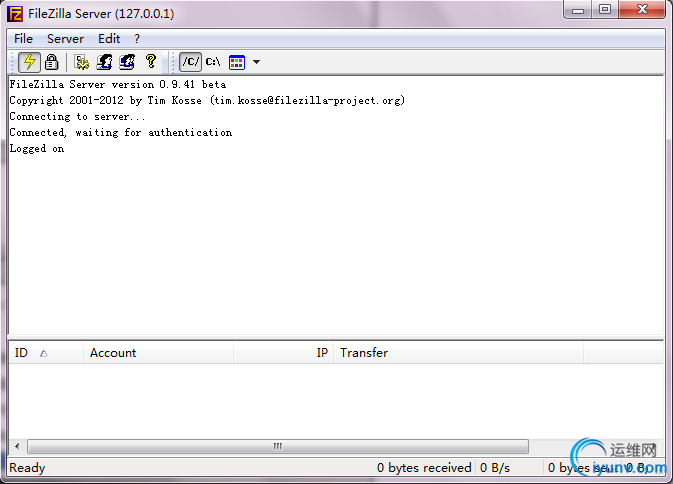Sort by the Account column header
Image resolution: width=673 pixels, height=484 pixels.
[158, 353]
